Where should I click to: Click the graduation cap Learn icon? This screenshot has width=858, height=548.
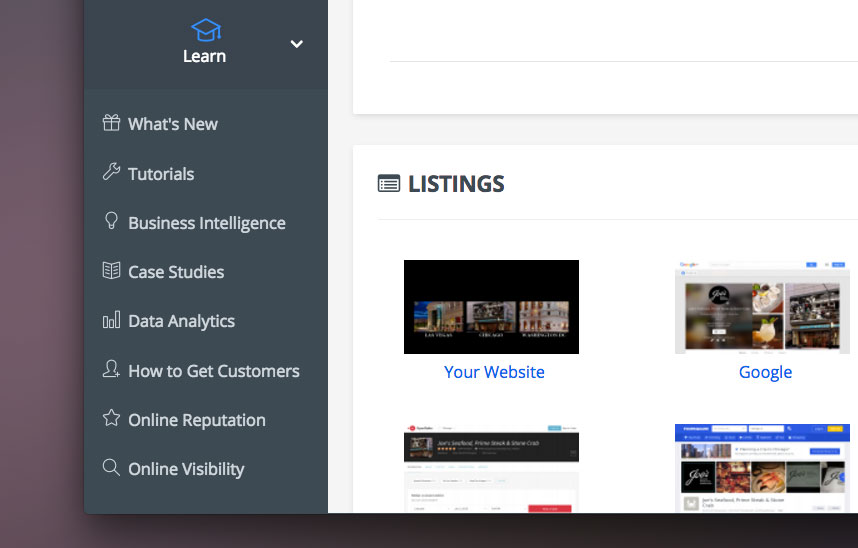point(206,31)
